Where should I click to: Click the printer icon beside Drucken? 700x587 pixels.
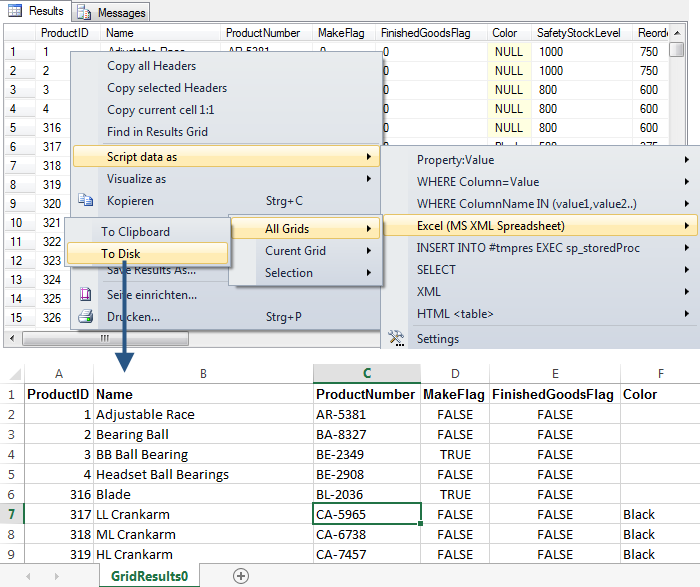tap(85, 316)
